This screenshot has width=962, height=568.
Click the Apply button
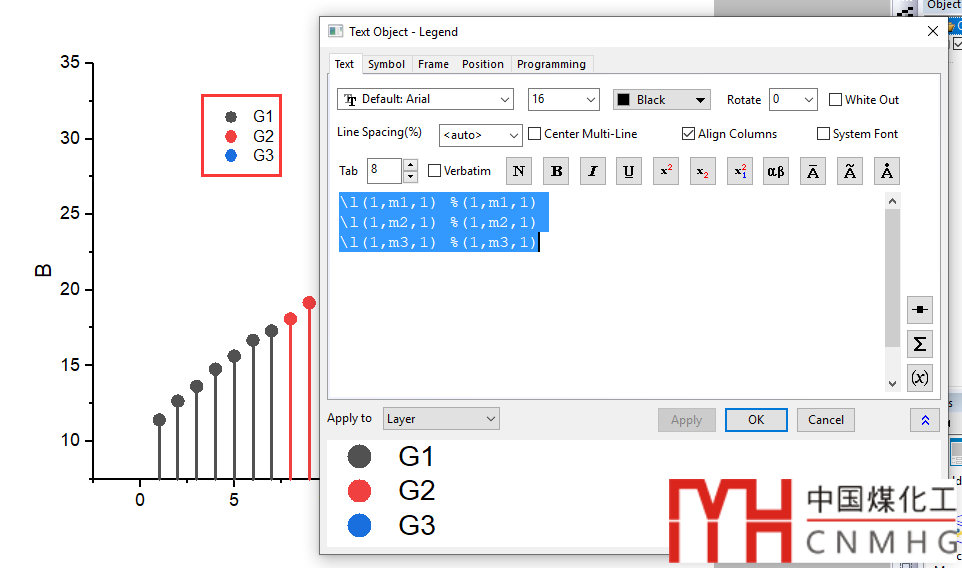click(687, 420)
